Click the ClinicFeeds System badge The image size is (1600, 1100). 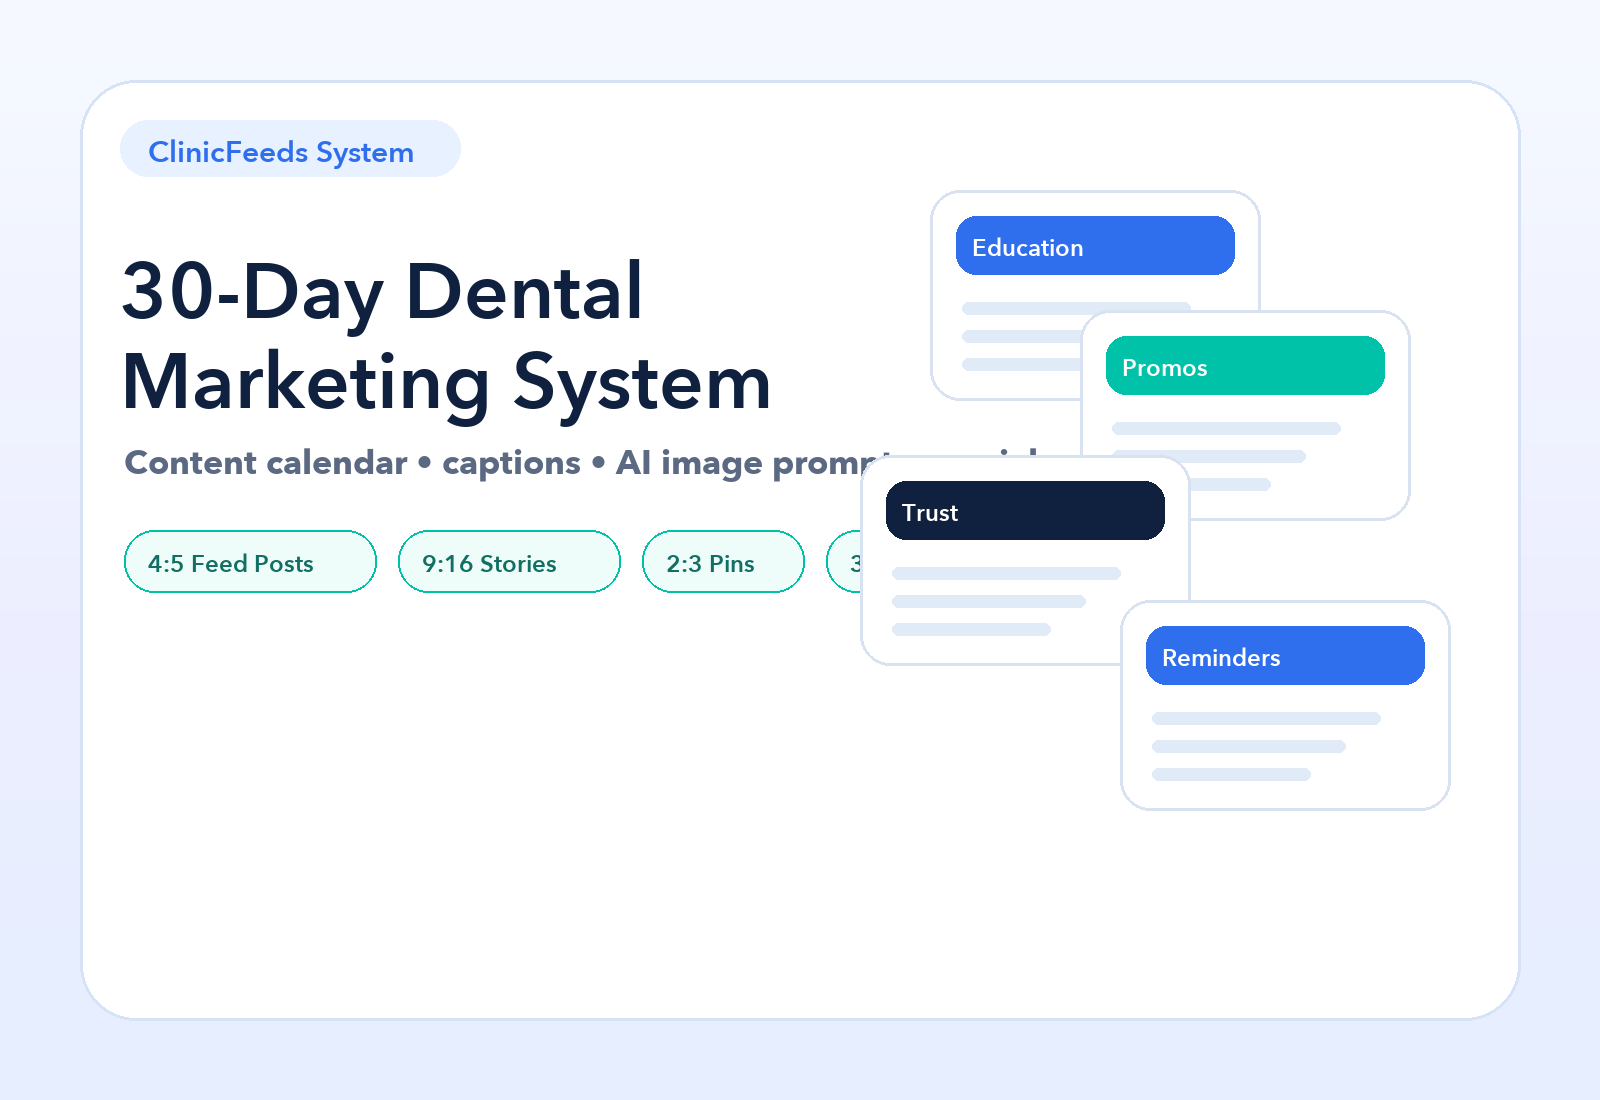290,149
